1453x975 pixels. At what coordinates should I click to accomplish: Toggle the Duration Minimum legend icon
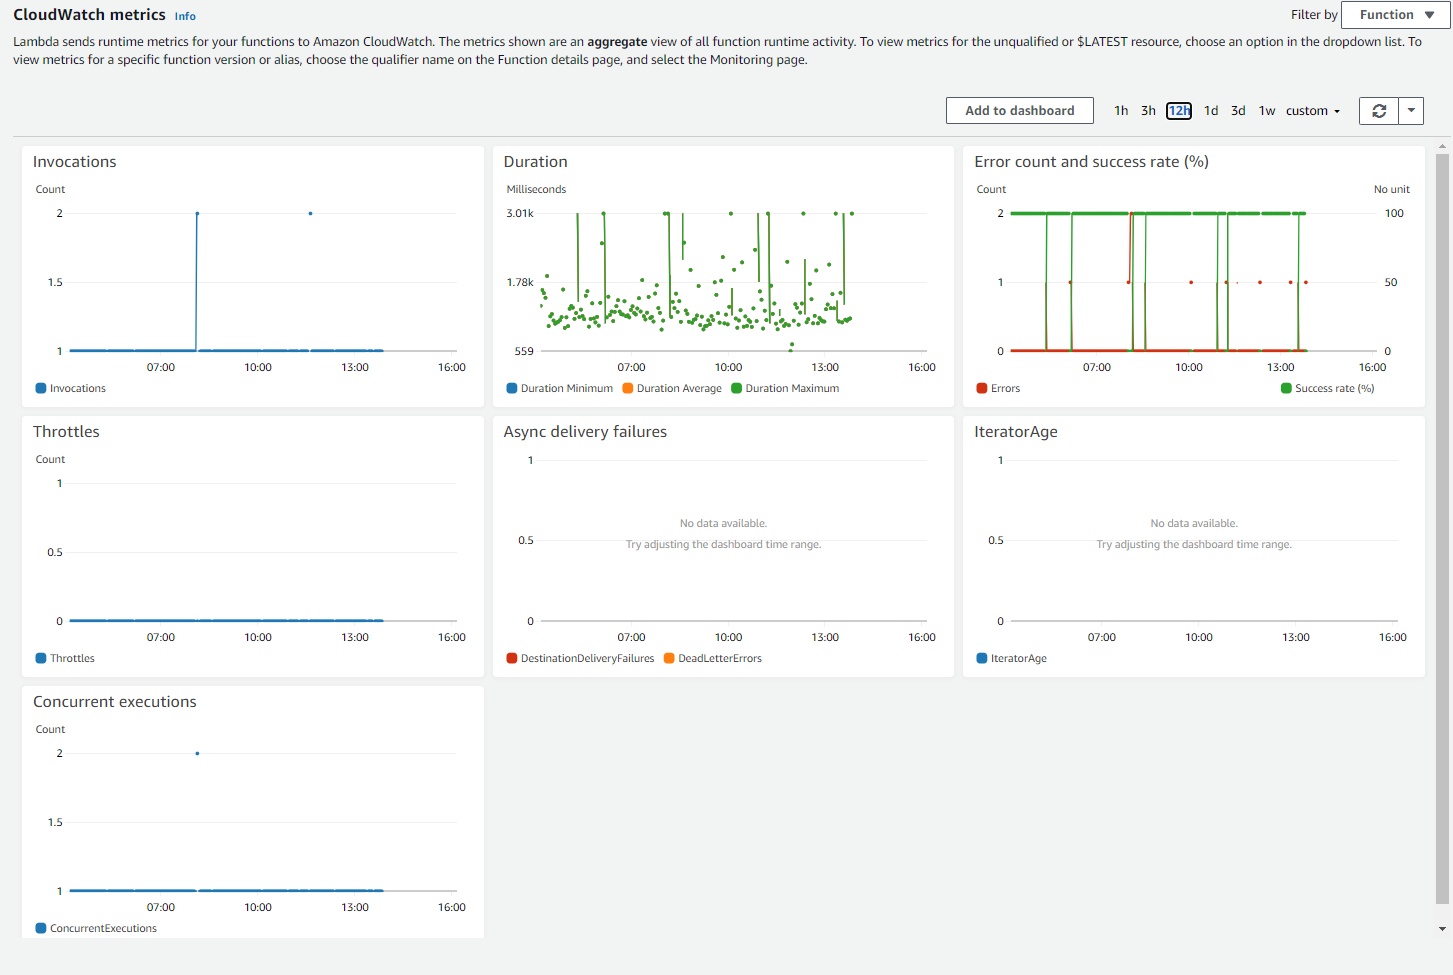point(512,388)
